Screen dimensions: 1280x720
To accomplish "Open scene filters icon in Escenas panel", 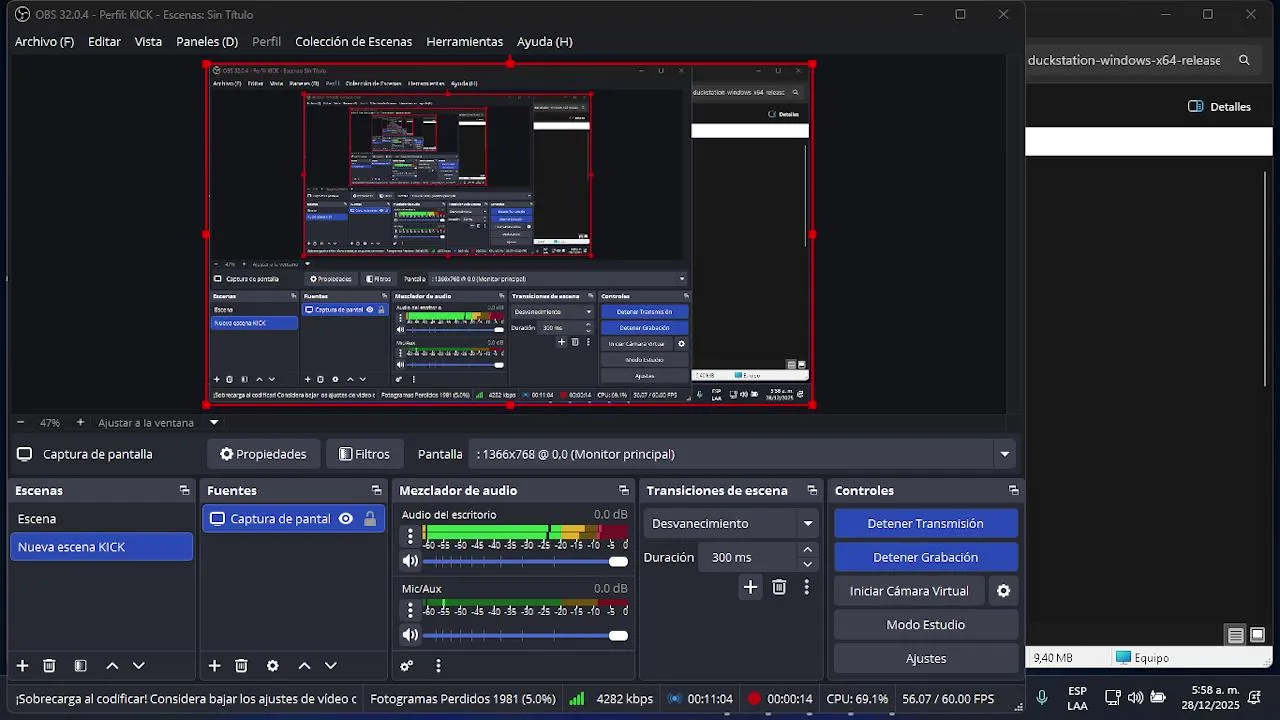I will pyautogui.click(x=81, y=666).
